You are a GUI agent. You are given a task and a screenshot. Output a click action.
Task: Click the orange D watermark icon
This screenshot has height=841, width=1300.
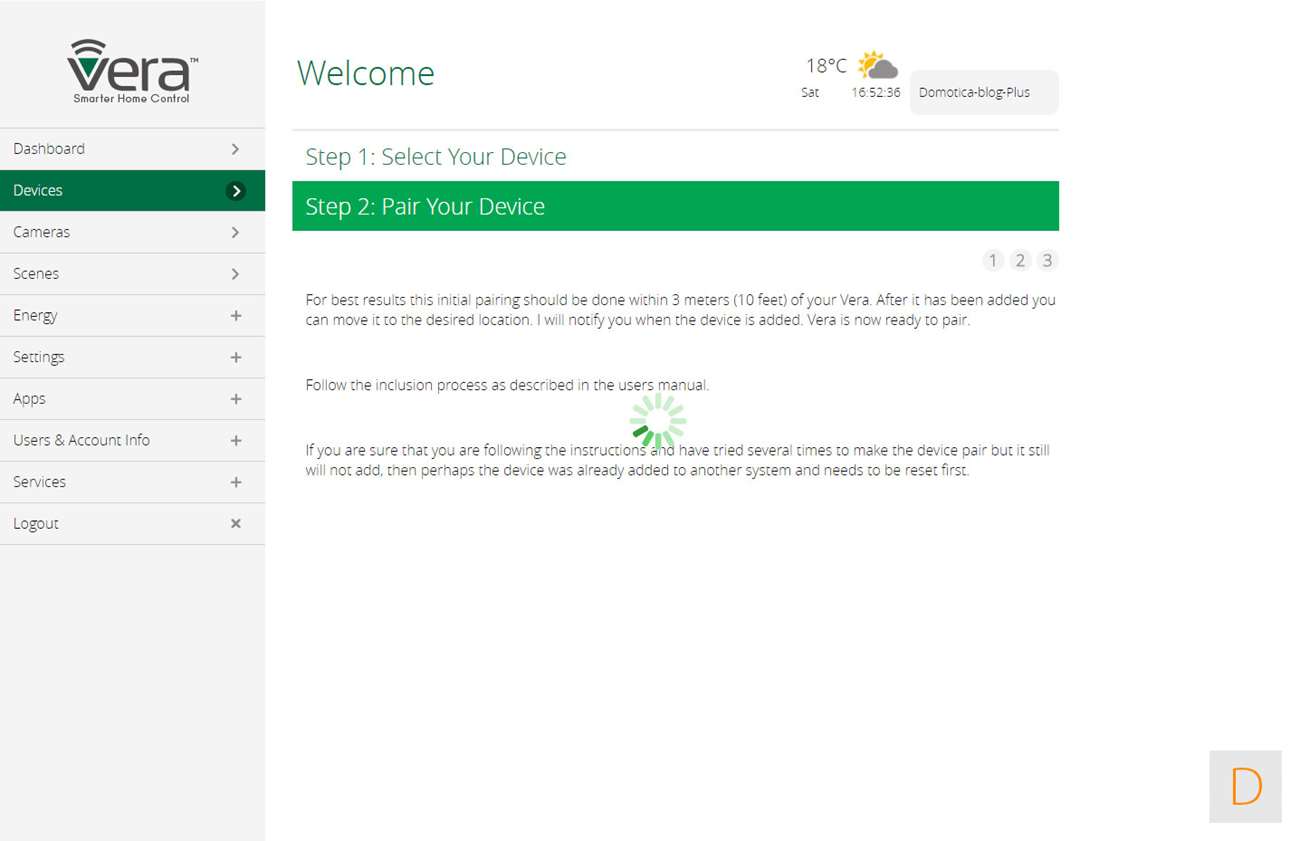(1245, 787)
